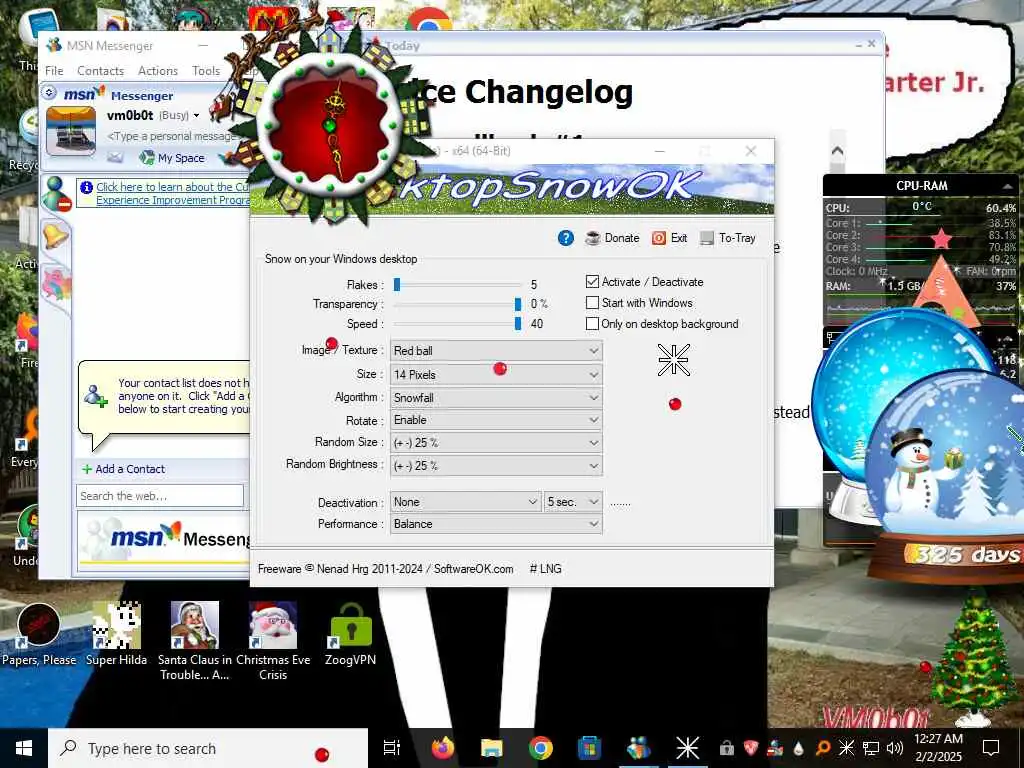The width and height of the screenshot is (1024, 768).
Task: Open Tools menu in MSN Messenger
Action: (206, 71)
